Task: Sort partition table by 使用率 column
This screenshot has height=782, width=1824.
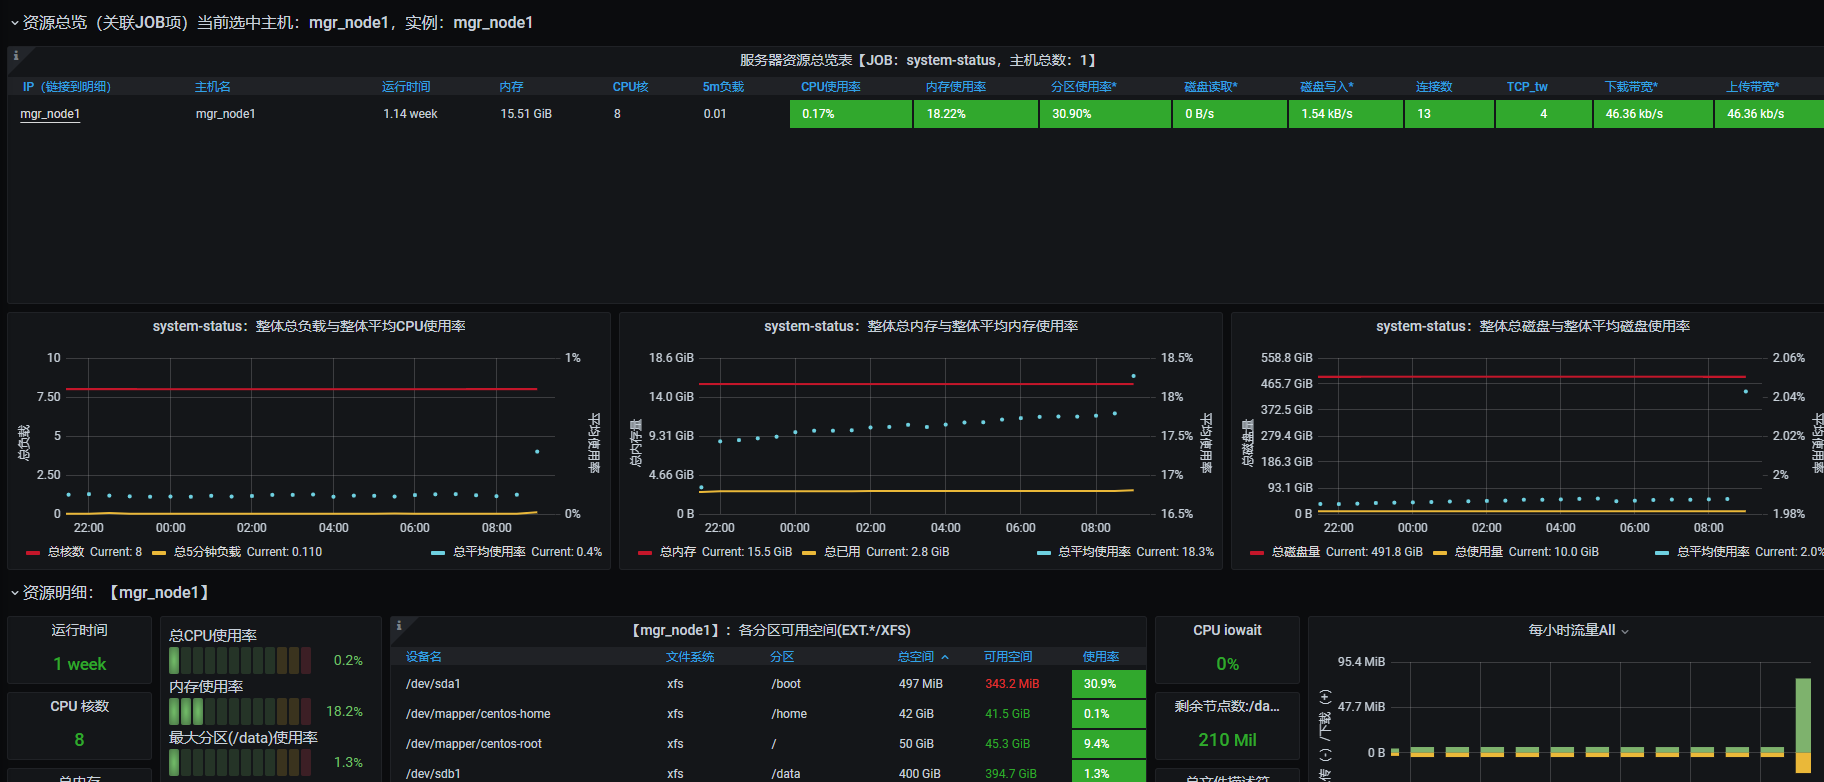Action: point(1101,657)
